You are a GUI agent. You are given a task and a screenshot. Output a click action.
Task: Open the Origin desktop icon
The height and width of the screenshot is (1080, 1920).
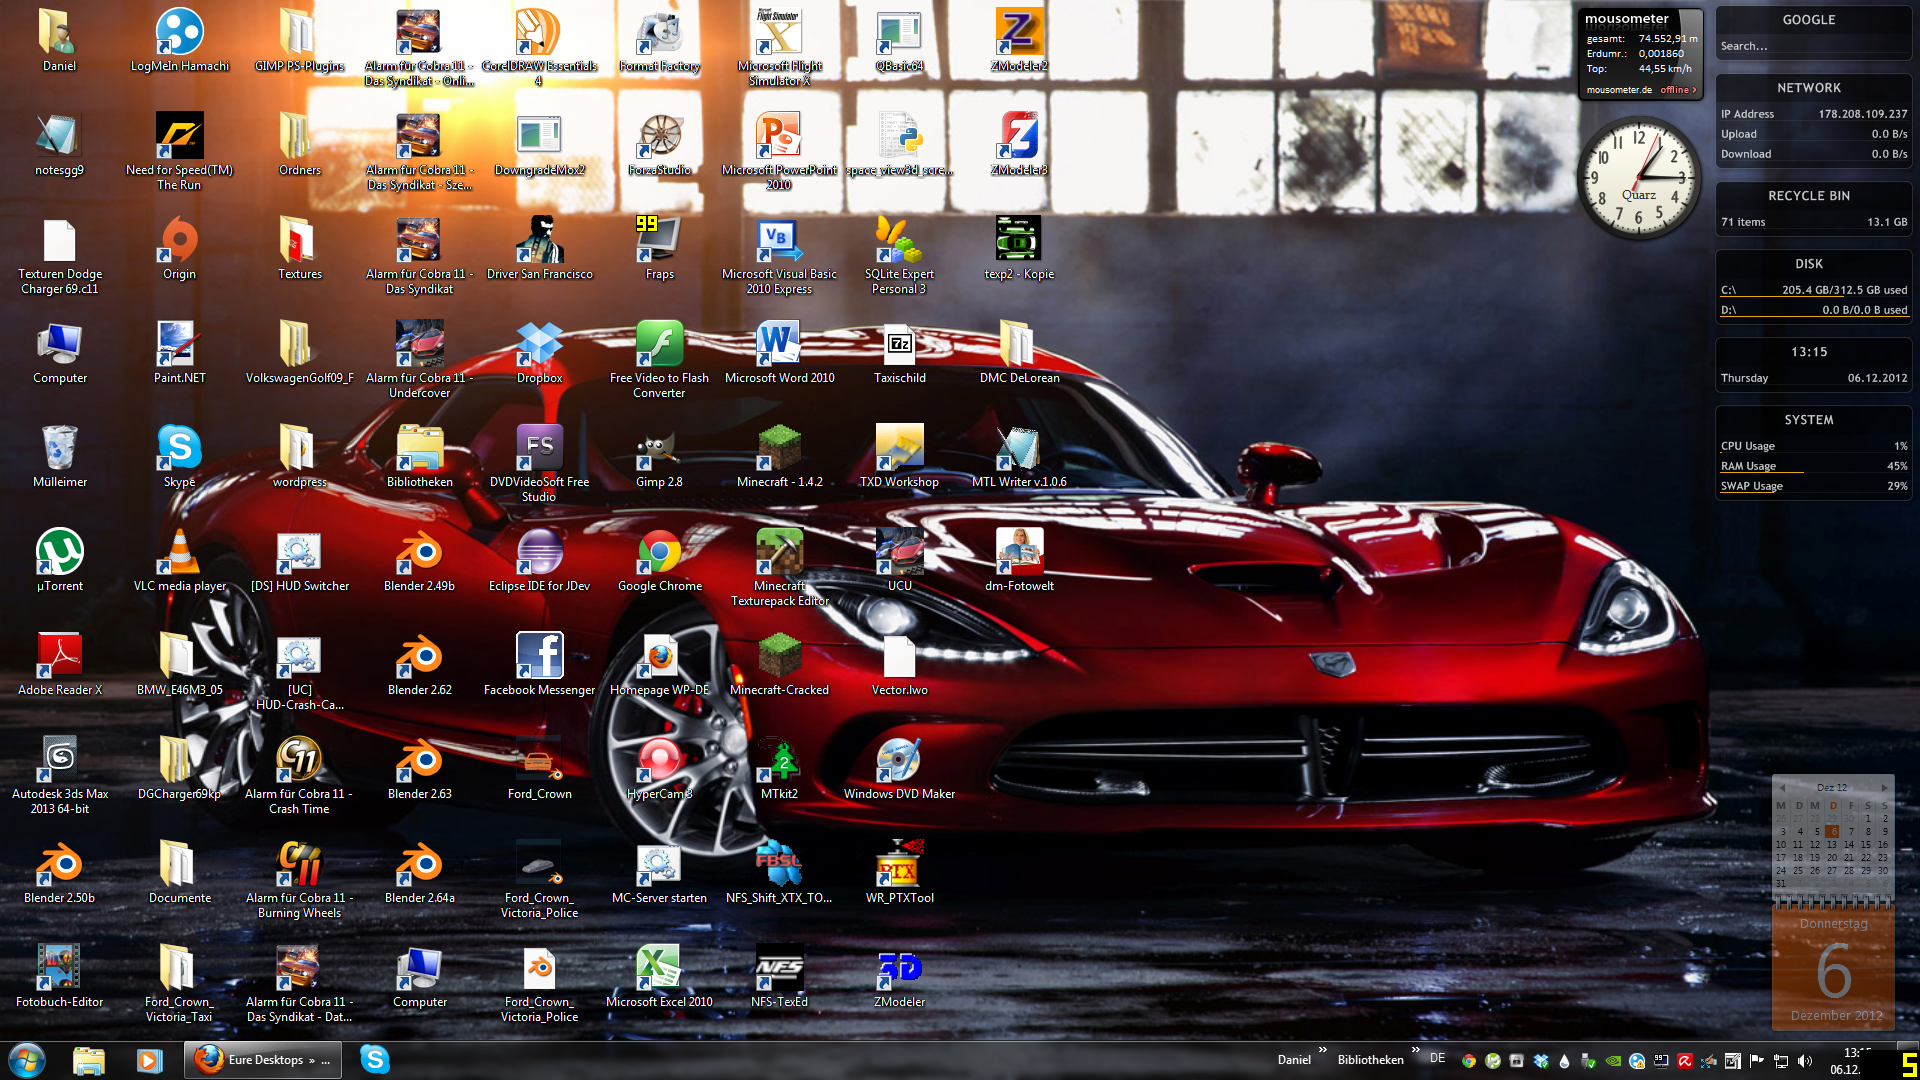pos(180,248)
